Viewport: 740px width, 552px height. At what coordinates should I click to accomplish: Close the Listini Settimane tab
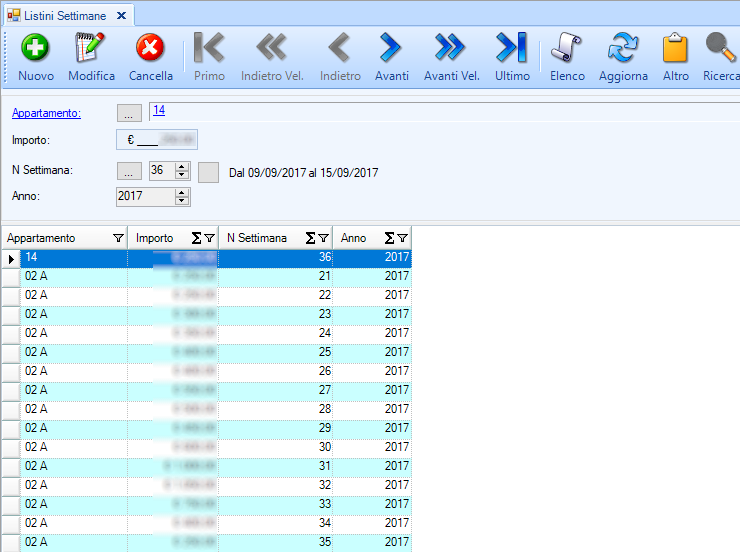121,15
